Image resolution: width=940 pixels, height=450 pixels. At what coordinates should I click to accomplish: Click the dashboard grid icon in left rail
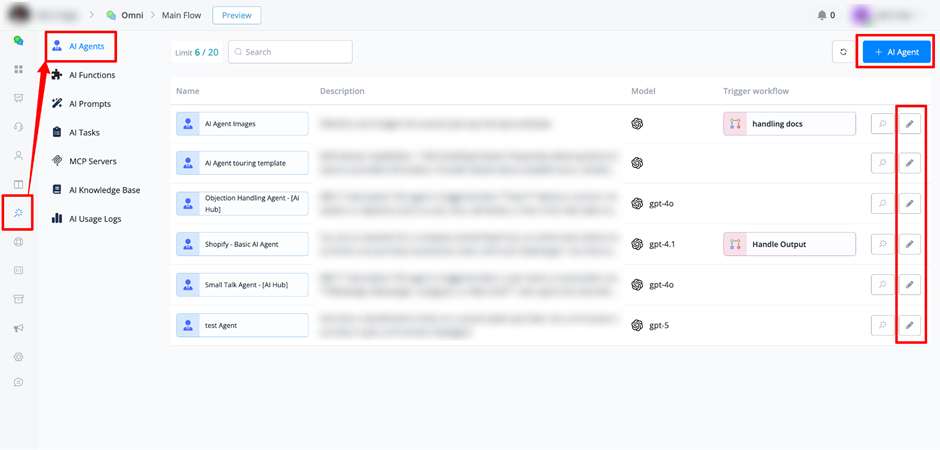[x=18, y=70]
